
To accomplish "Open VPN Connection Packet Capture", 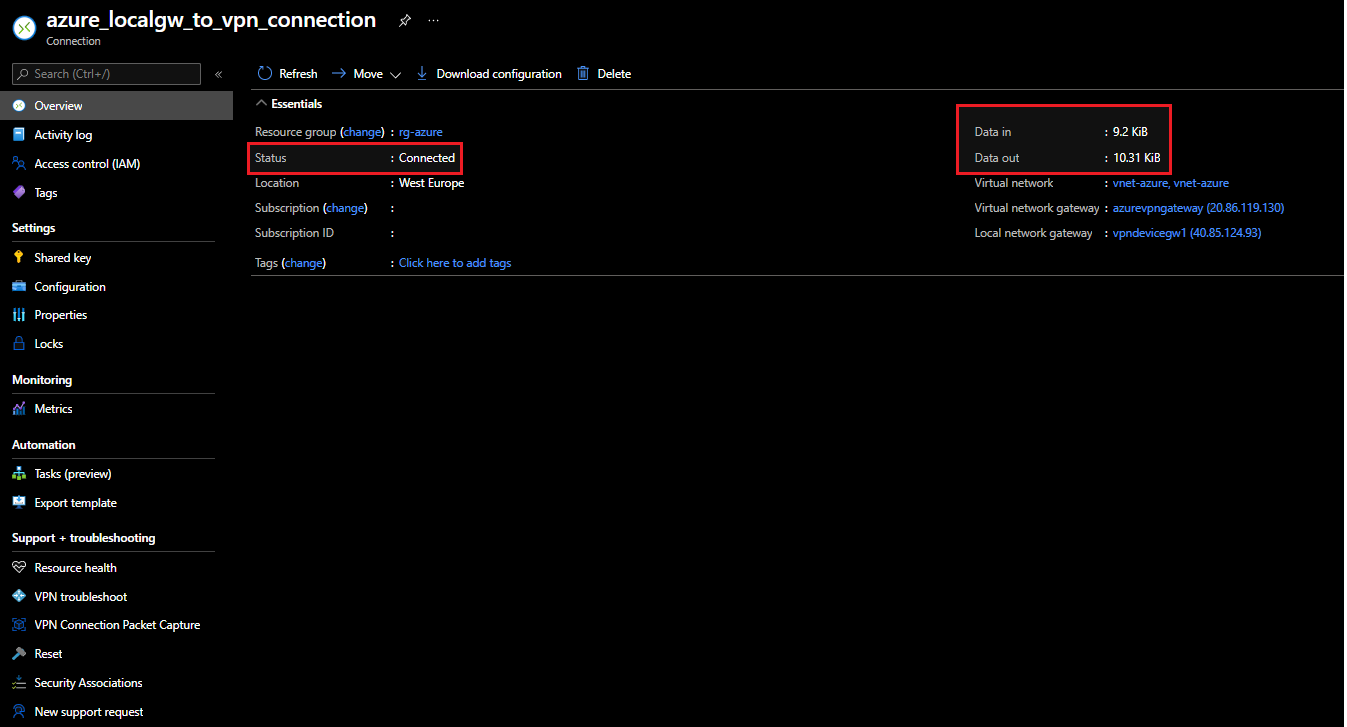I will (116, 625).
